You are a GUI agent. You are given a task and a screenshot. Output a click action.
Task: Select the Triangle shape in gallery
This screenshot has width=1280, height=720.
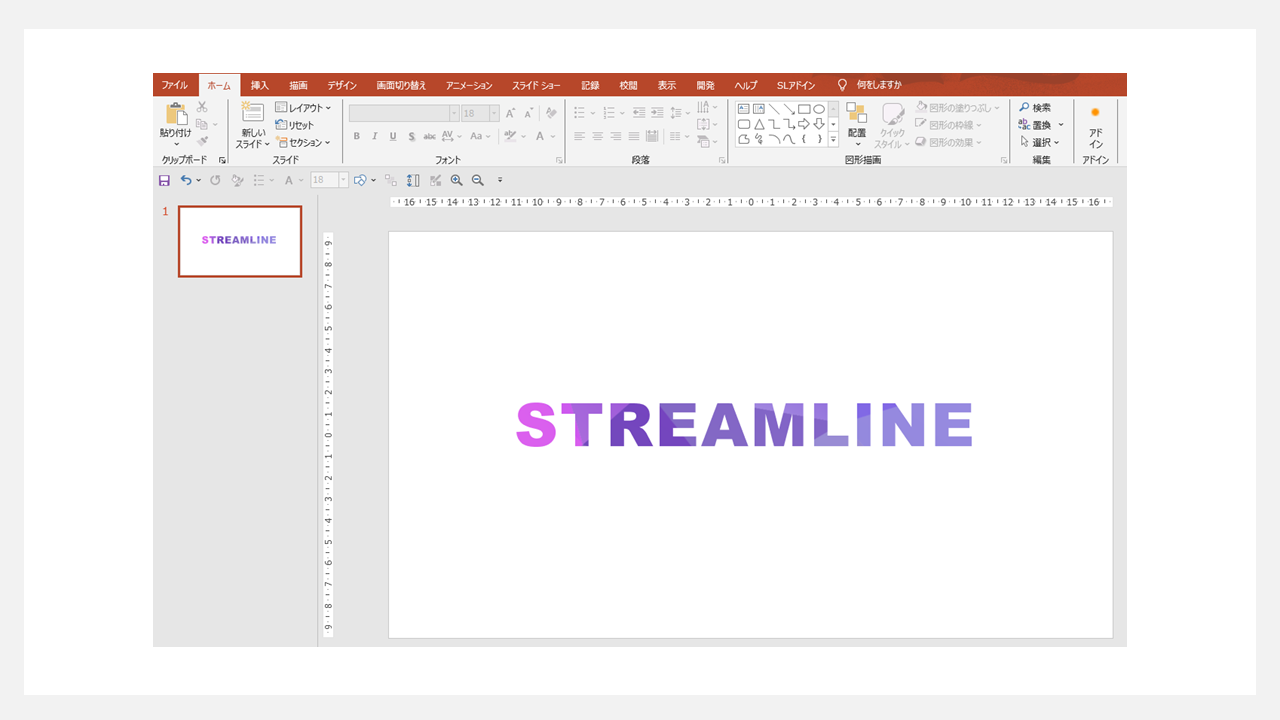(x=759, y=124)
